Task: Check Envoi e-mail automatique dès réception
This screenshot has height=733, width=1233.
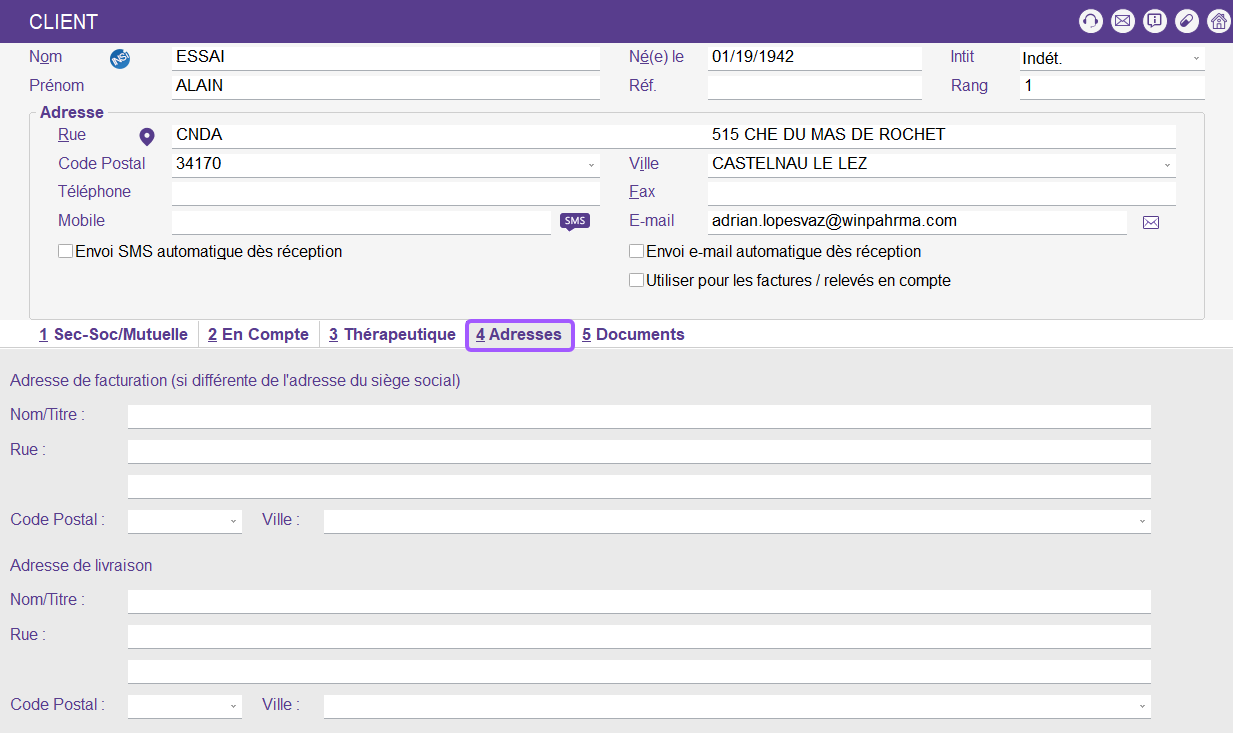Action: (636, 252)
